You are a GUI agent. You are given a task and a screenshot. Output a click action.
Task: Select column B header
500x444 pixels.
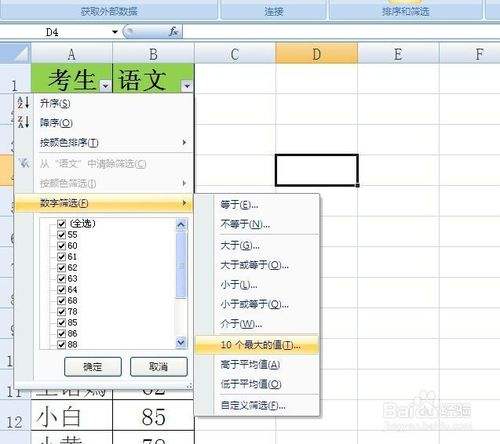coord(153,53)
